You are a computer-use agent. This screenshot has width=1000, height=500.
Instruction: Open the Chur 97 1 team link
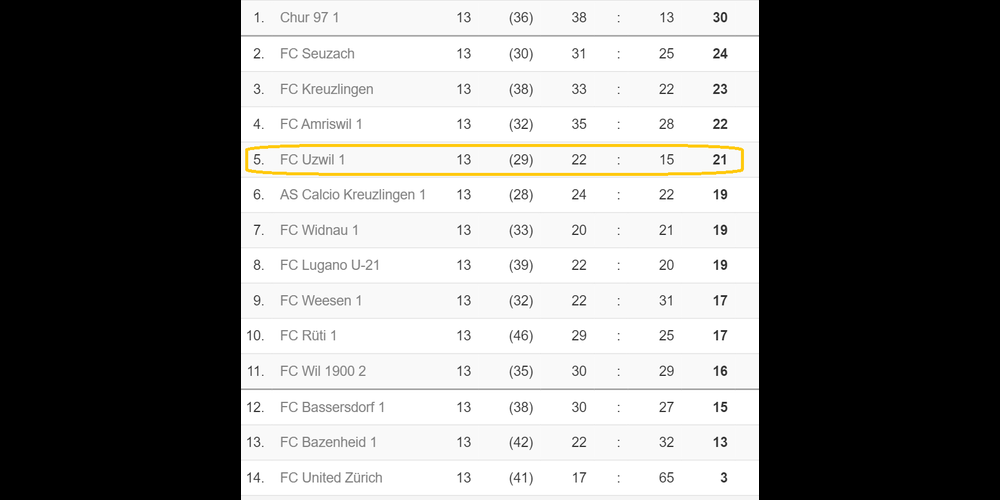309,18
